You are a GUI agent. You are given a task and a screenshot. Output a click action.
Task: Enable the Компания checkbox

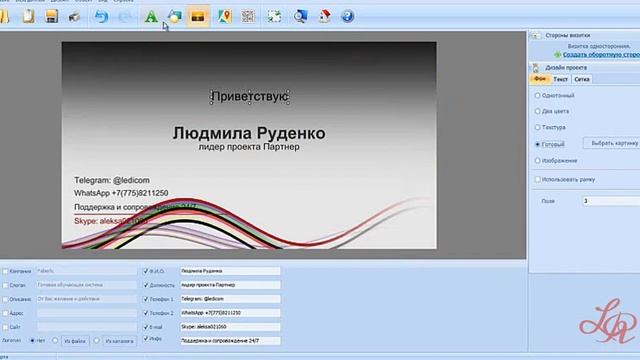[5, 271]
